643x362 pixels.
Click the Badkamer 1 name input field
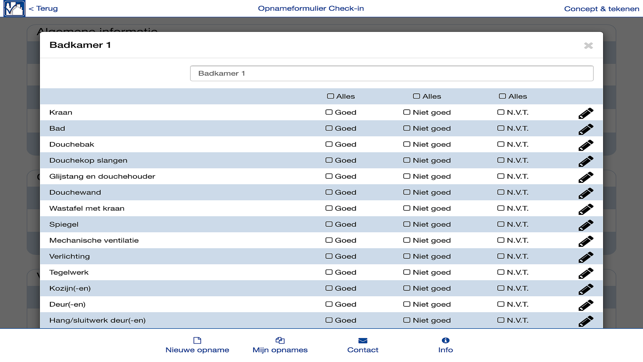(x=392, y=73)
